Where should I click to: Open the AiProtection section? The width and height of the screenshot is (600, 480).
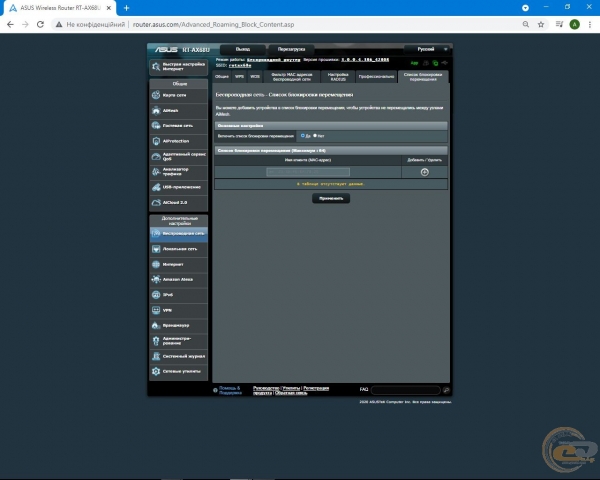(x=179, y=141)
